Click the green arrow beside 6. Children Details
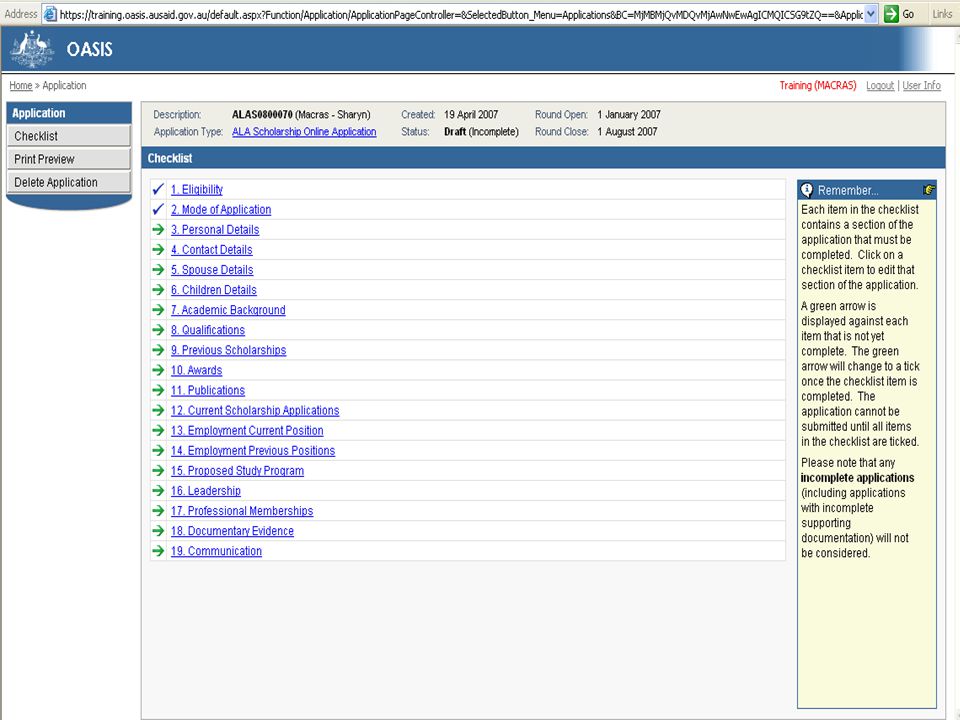This screenshot has height=720, width=960. 158,290
